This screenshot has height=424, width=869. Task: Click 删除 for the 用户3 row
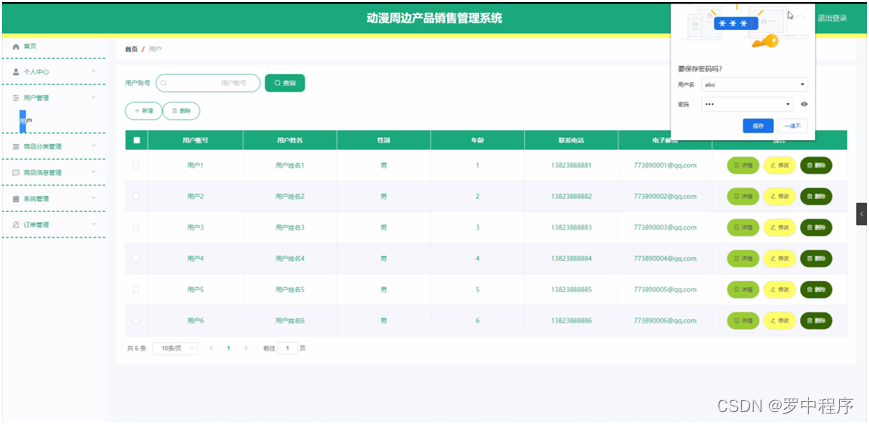tap(816, 227)
